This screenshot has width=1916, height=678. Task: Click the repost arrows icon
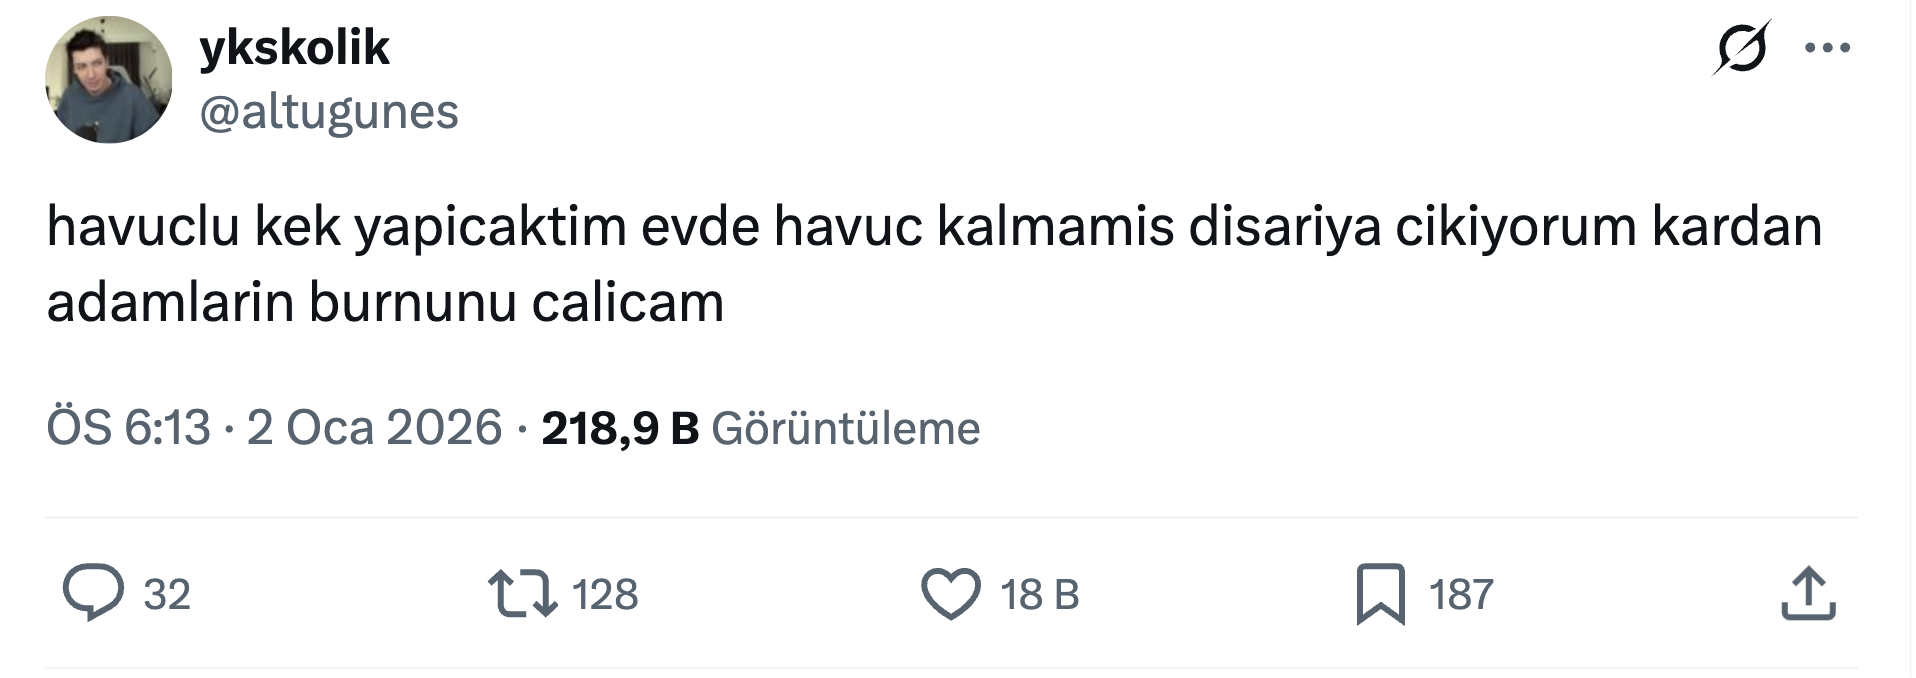tap(522, 593)
